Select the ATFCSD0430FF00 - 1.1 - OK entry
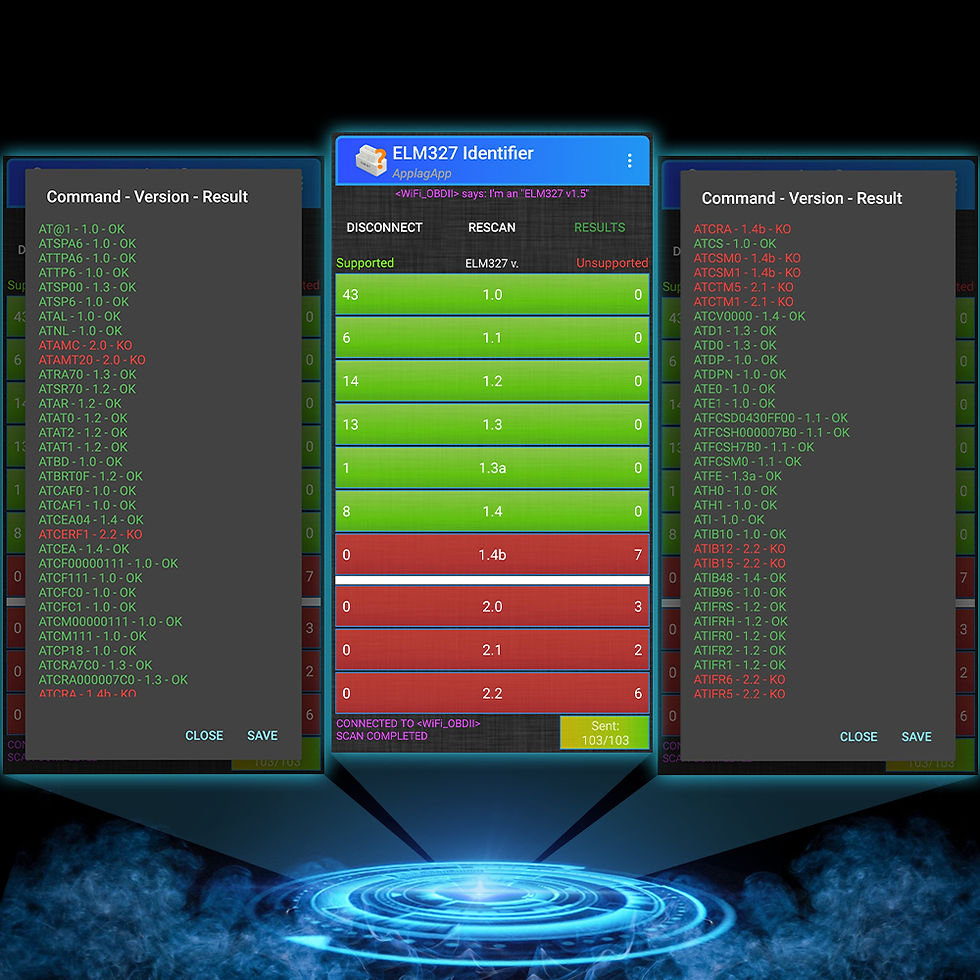The width and height of the screenshot is (980, 980). pos(771,418)
